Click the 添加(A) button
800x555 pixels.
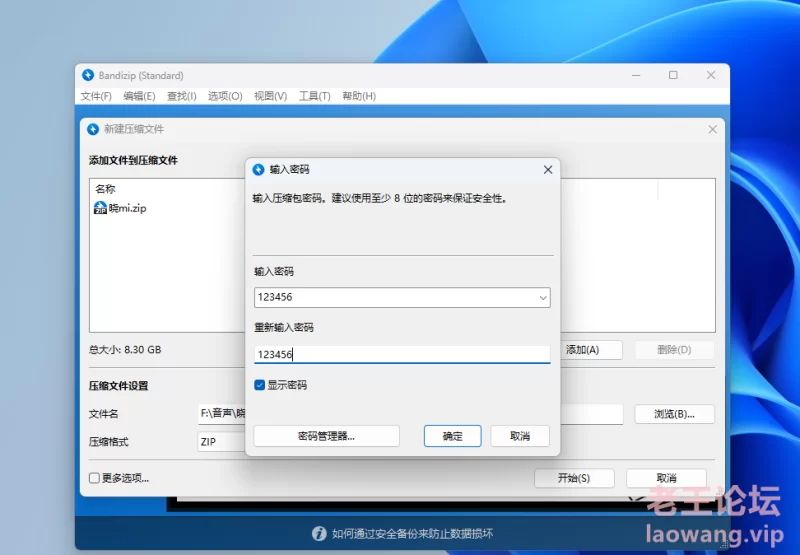coord(591,350)
